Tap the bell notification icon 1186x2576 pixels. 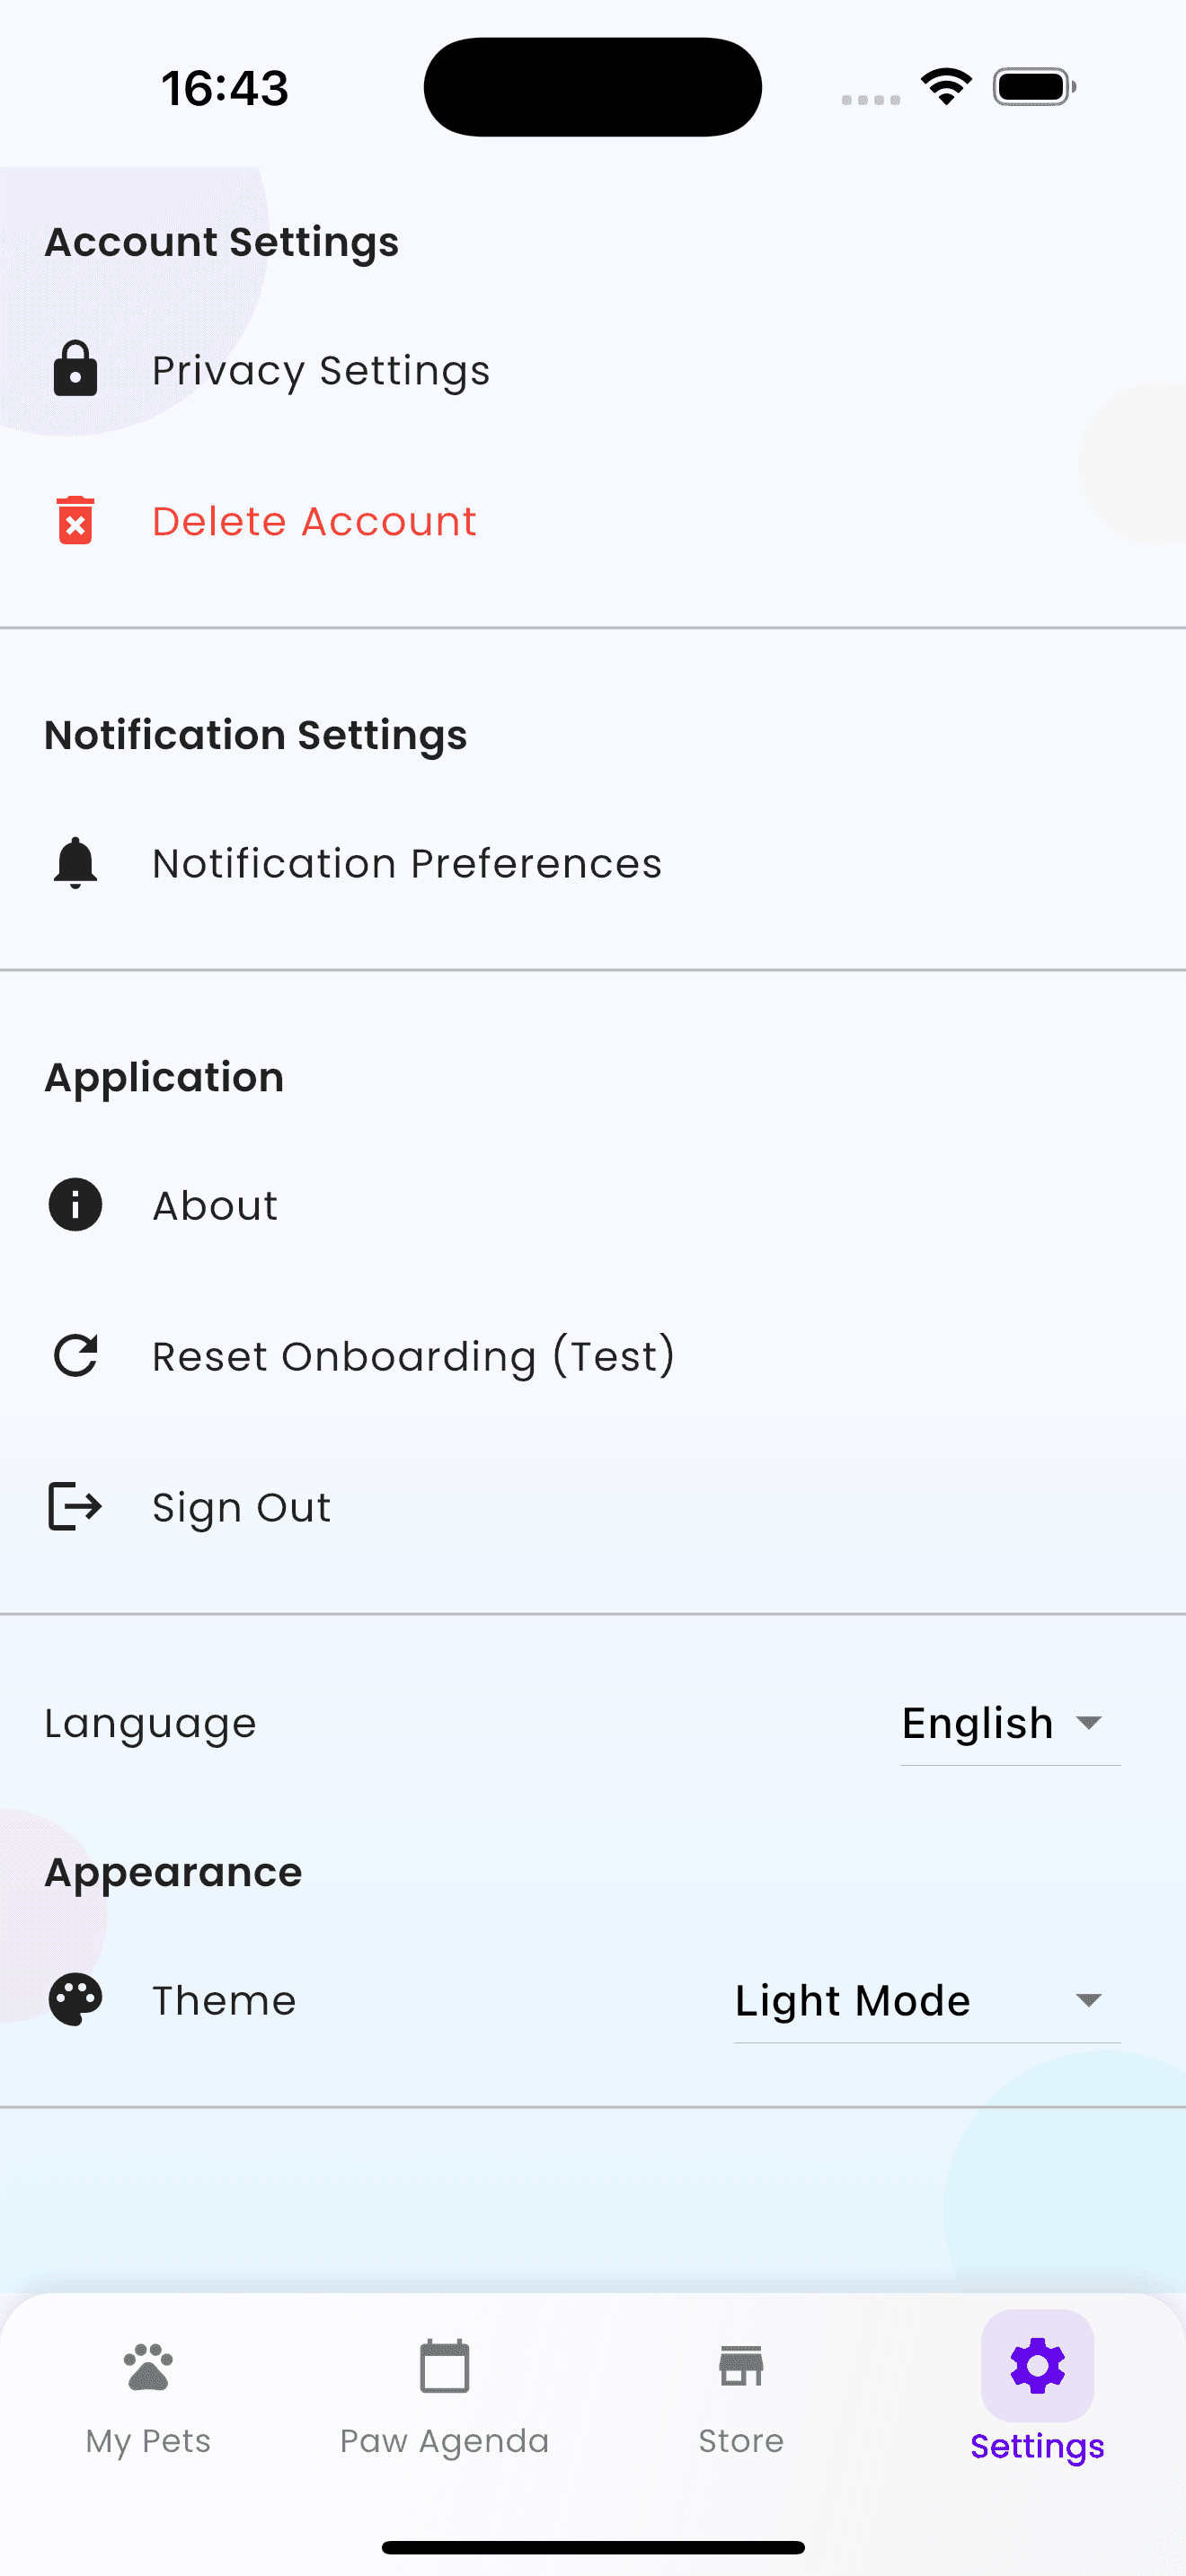click(x=75, y=863)
